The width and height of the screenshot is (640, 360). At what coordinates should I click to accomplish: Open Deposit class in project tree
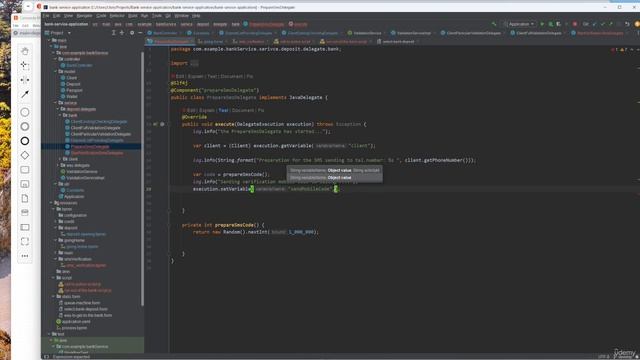(x=73, y=84)
